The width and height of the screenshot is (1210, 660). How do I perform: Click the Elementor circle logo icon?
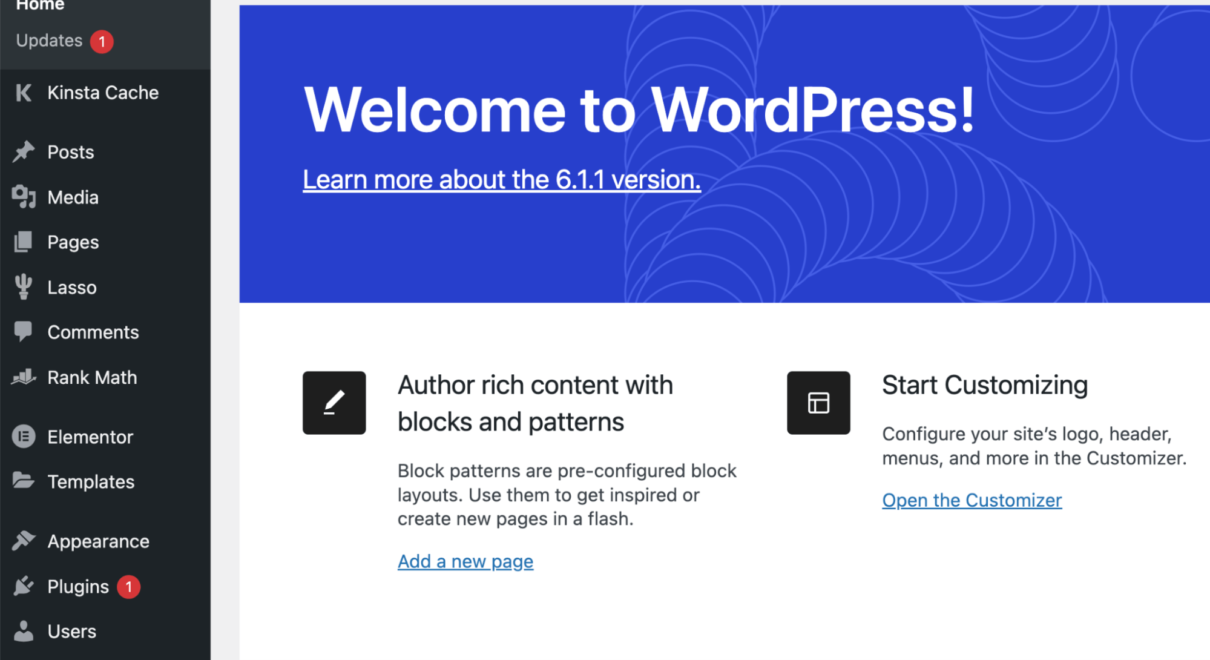point(23,437)
